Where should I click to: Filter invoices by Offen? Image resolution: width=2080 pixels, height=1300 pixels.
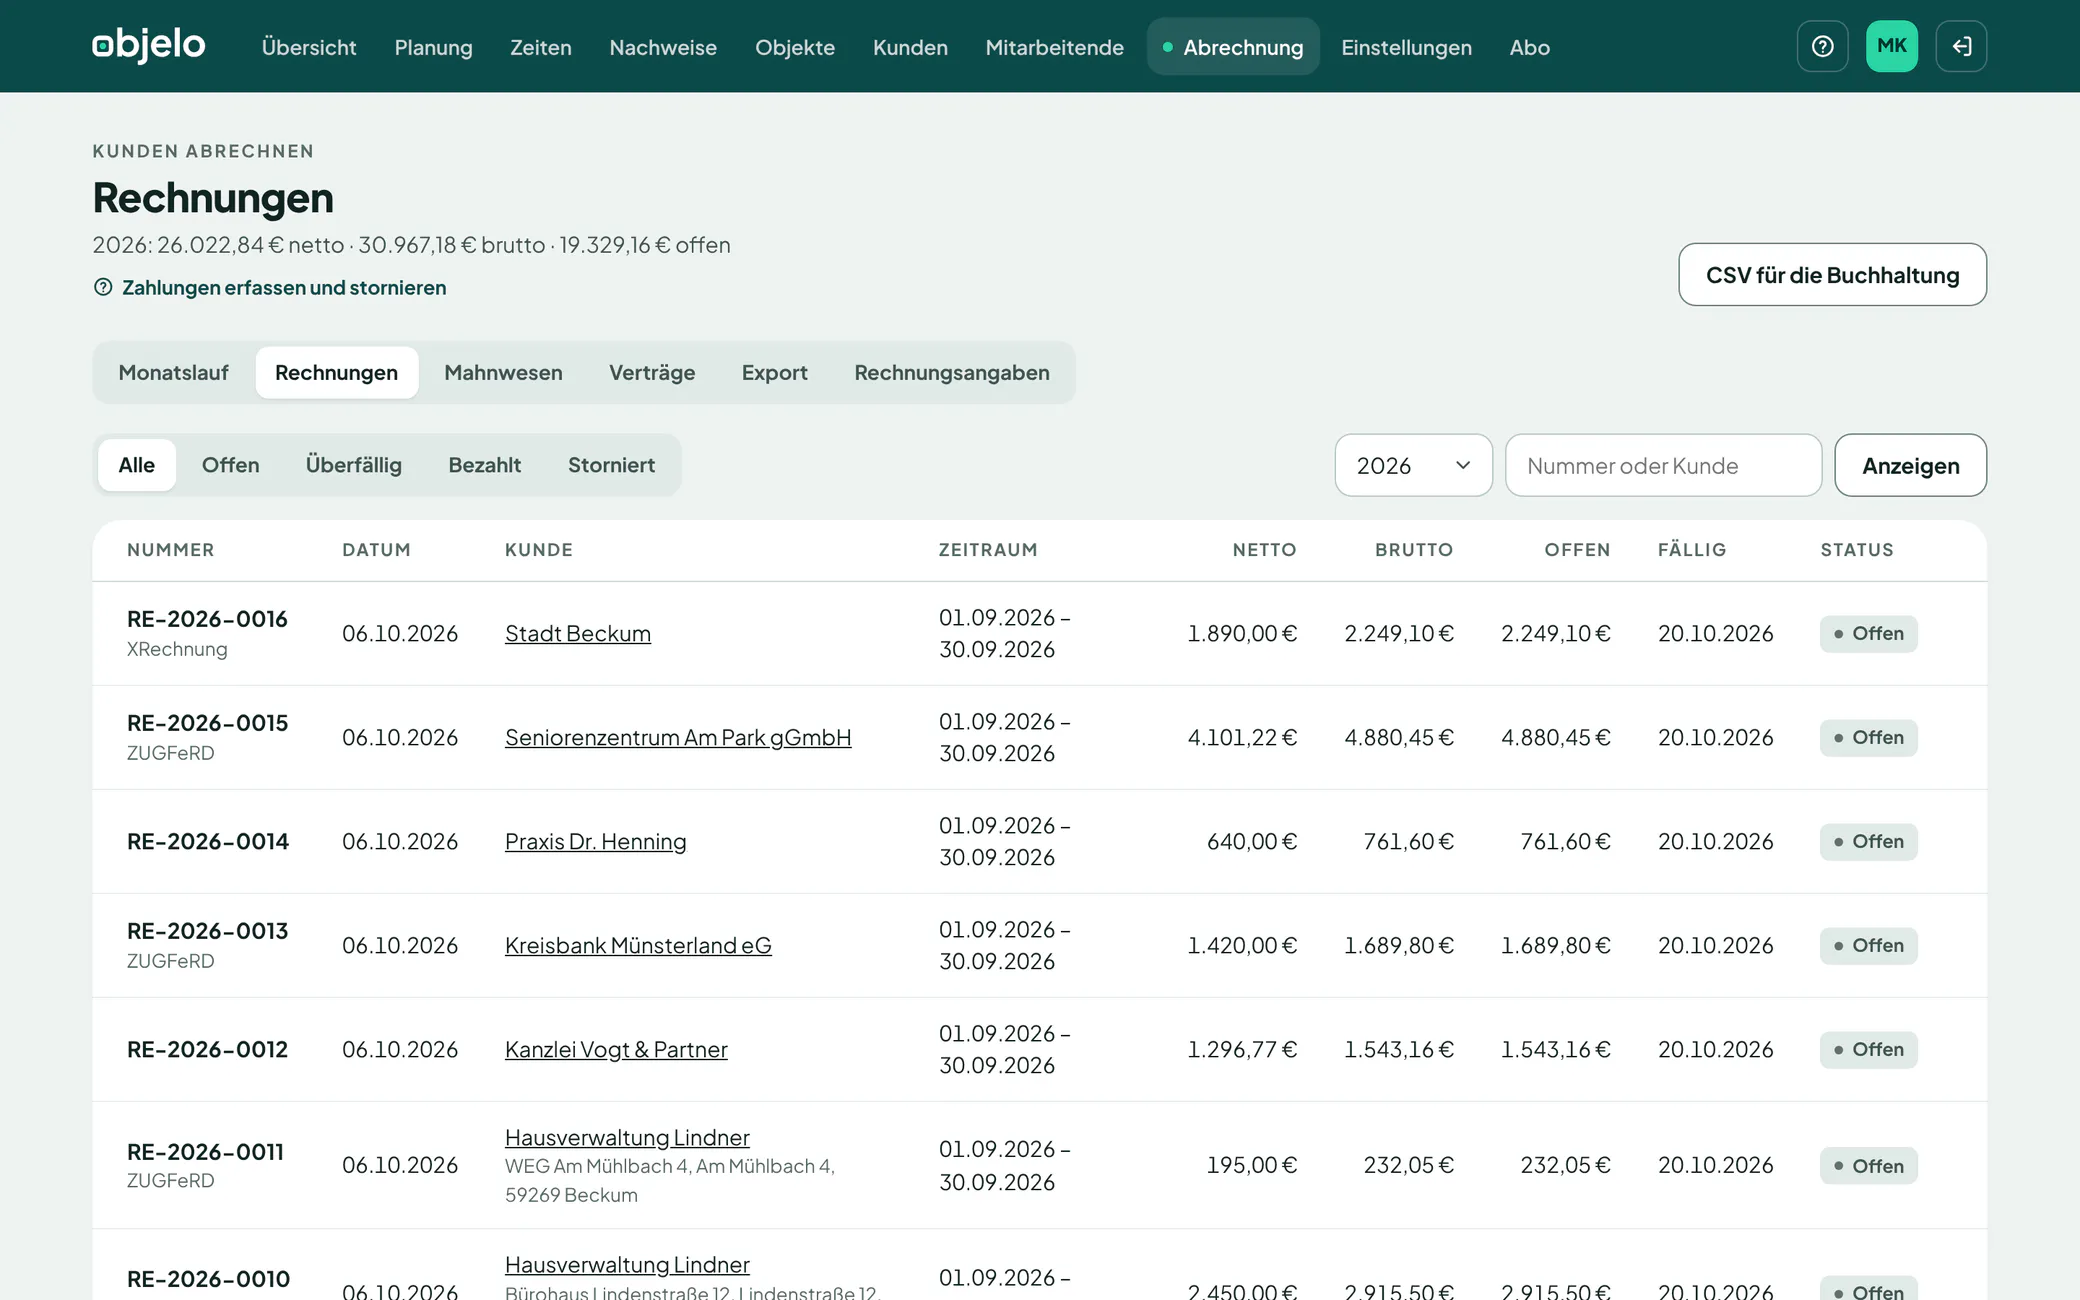pos(231,465)
